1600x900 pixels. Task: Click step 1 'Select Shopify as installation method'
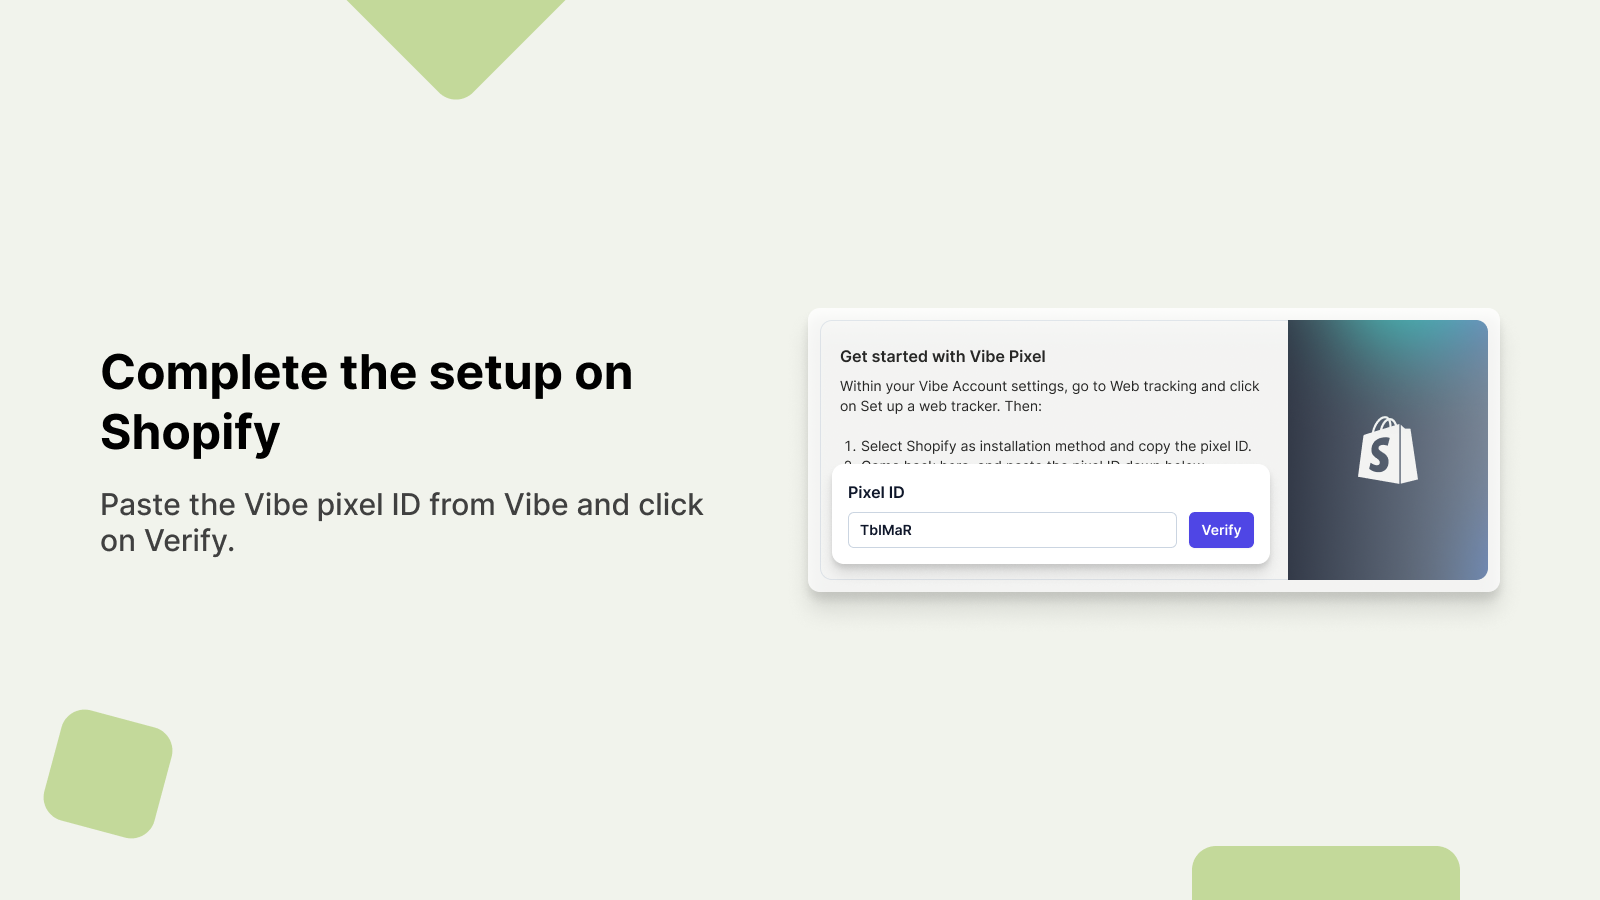[x=1048, y=446]
